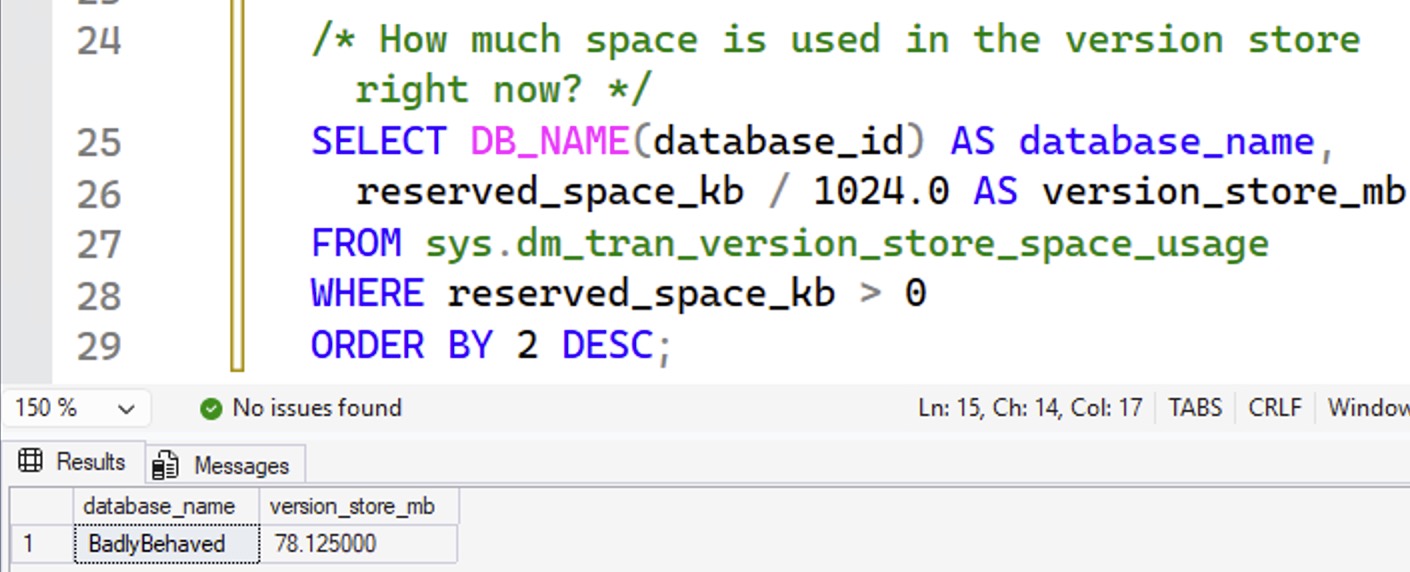Open the 150 % zoom level dropdown
Screen dimensions: 1410x572
point(126,409)
